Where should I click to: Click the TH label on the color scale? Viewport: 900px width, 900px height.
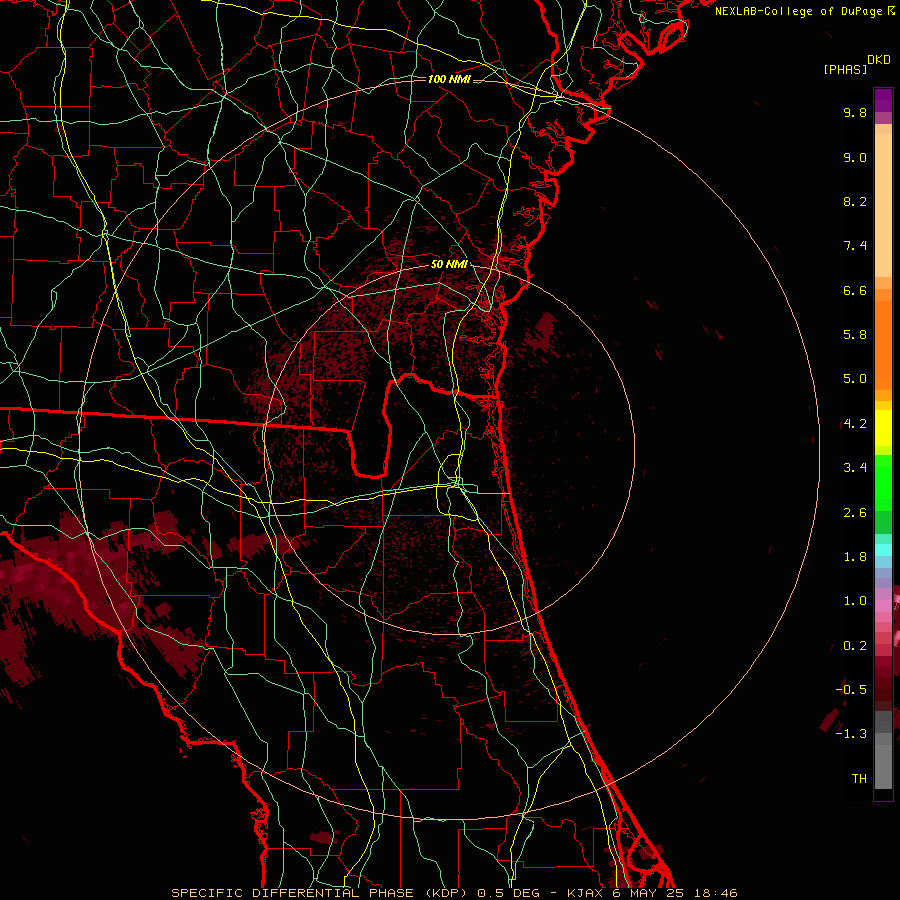(x=859, y=779)
